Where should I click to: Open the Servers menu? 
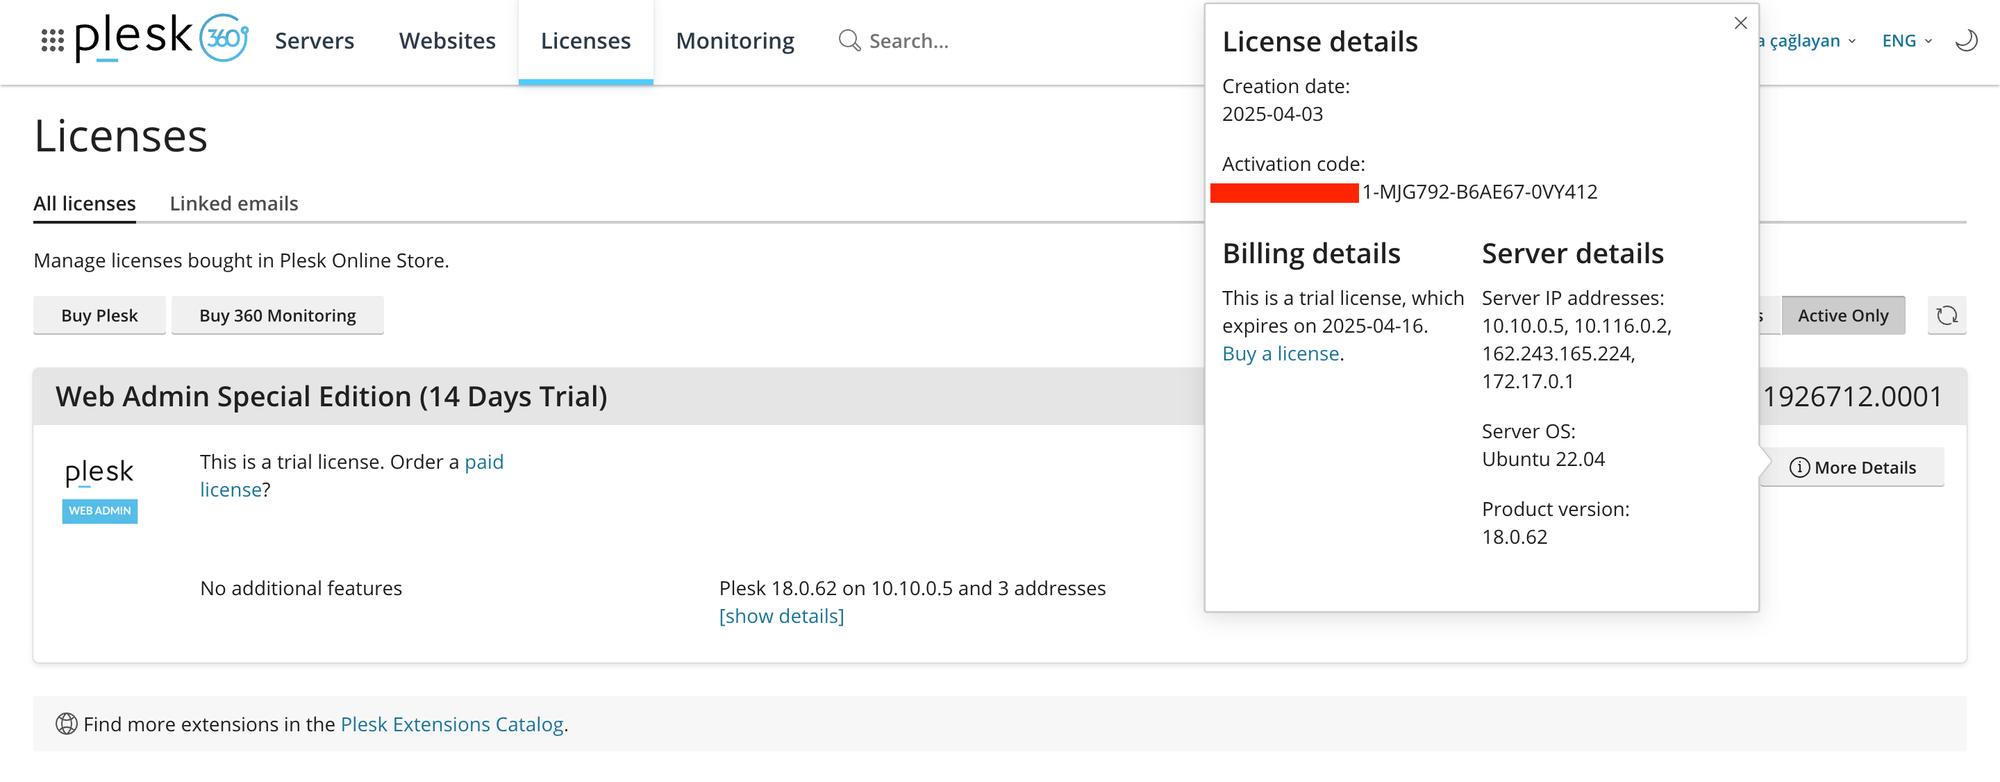tap(314, 41)
